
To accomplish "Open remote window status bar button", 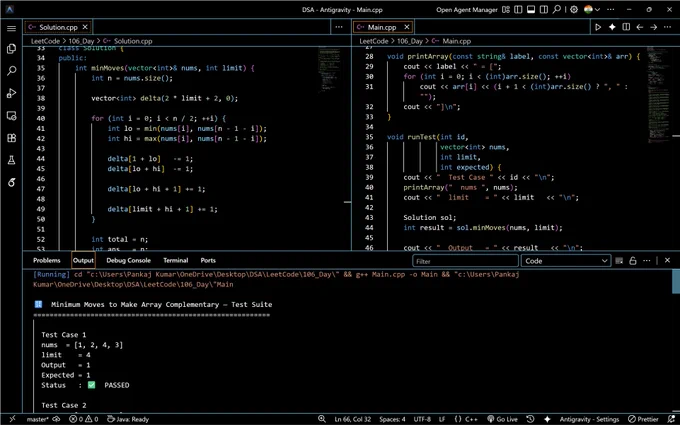I will [12, 419].
